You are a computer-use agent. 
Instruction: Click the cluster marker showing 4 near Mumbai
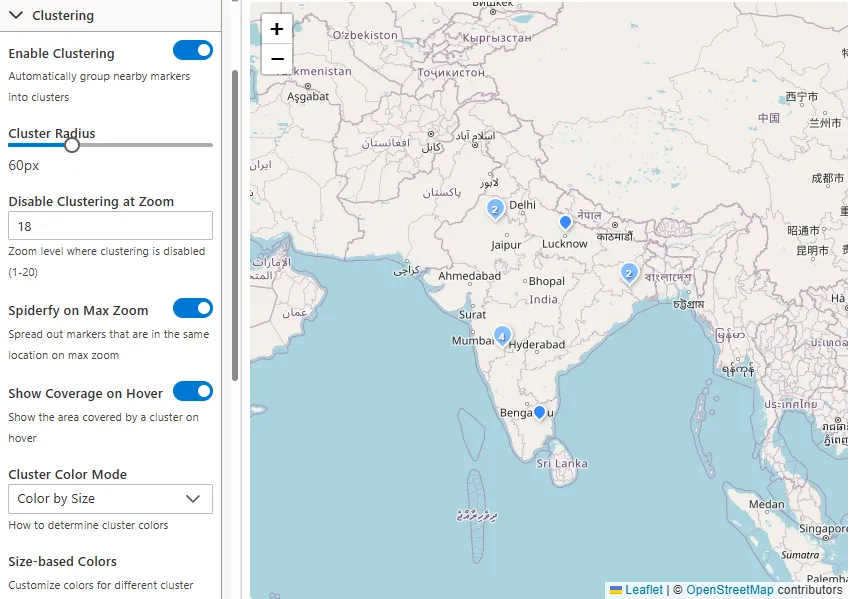[x=502, y=336]
